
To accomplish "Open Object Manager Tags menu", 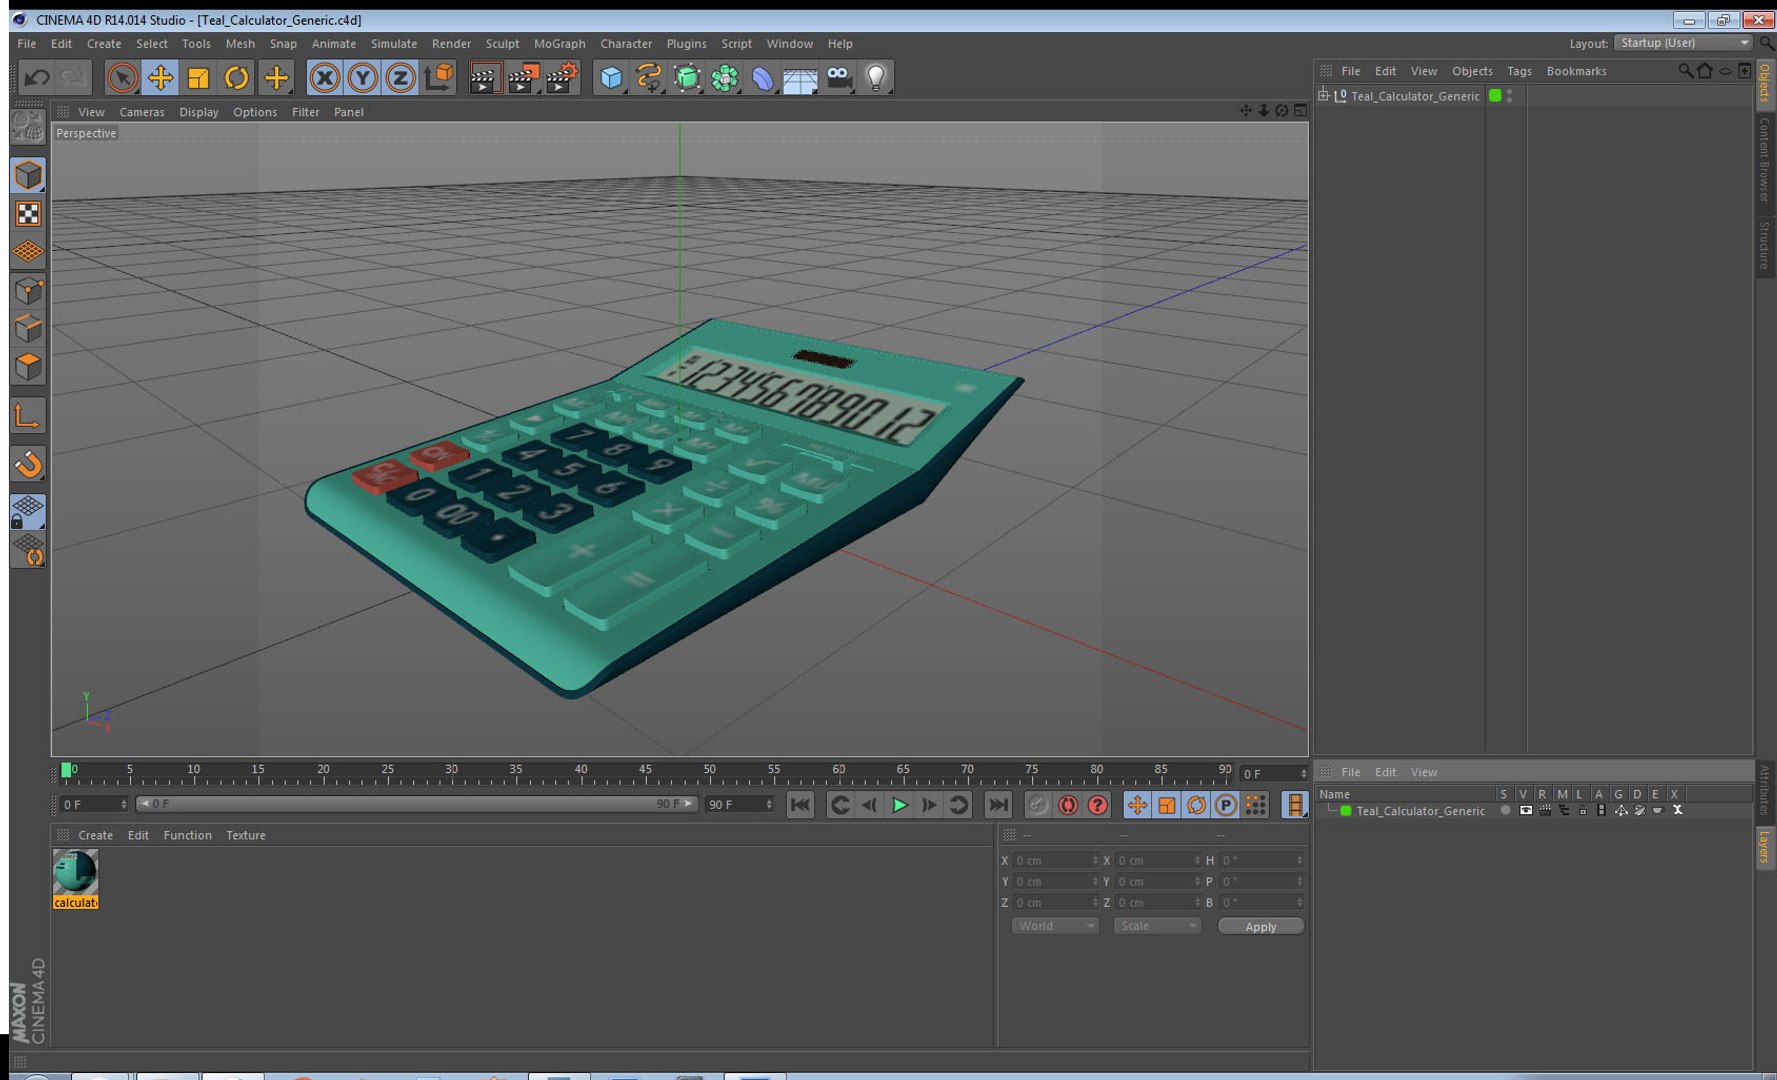I will [1519, 71].
